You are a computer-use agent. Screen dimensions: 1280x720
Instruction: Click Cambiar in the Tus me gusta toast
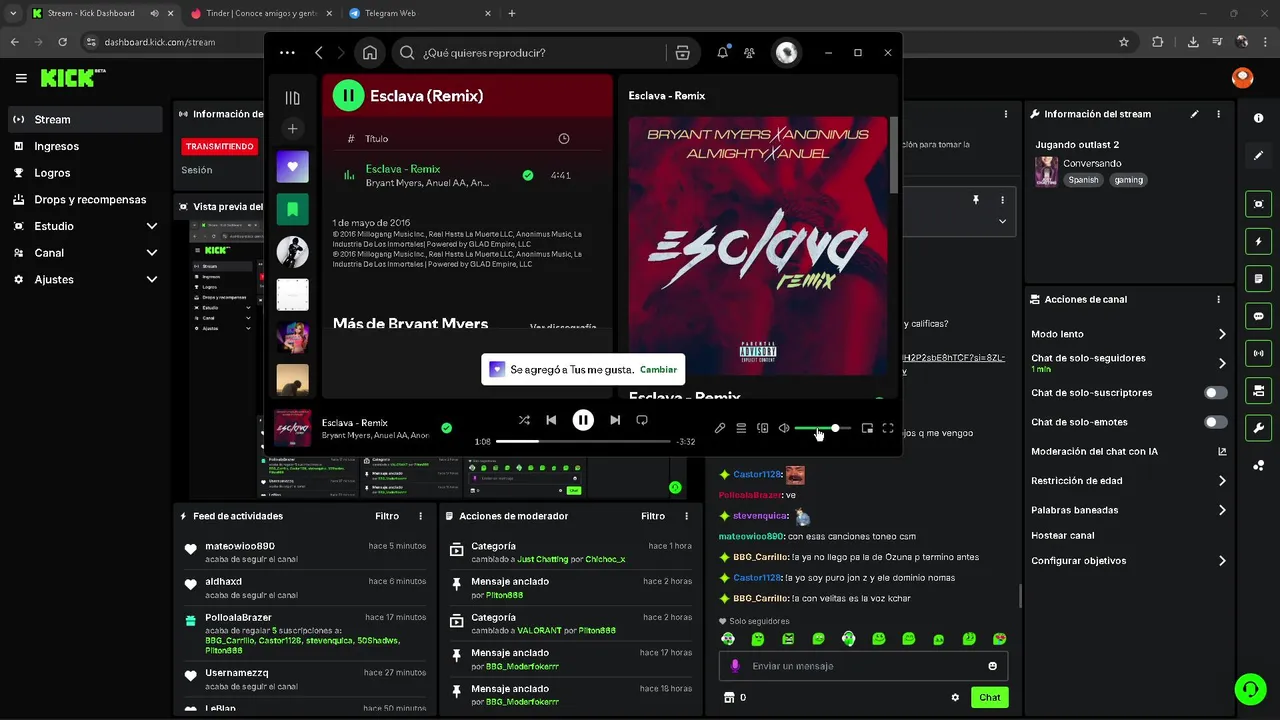pyautogui.click(x=658, y=370)
